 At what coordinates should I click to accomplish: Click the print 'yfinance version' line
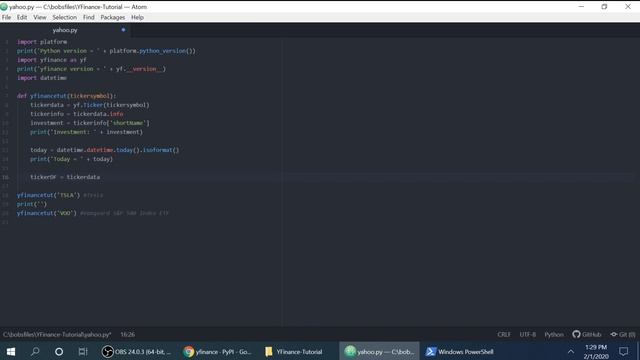tap(91, 69)
